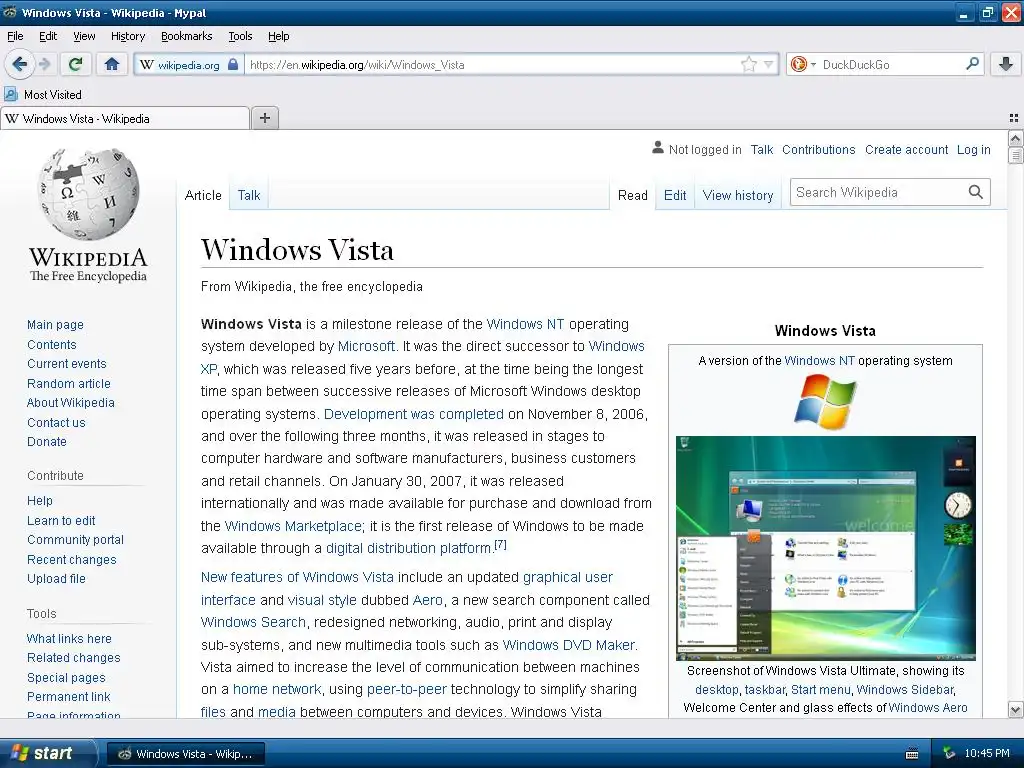Open the Donate sidebar link

46,441
